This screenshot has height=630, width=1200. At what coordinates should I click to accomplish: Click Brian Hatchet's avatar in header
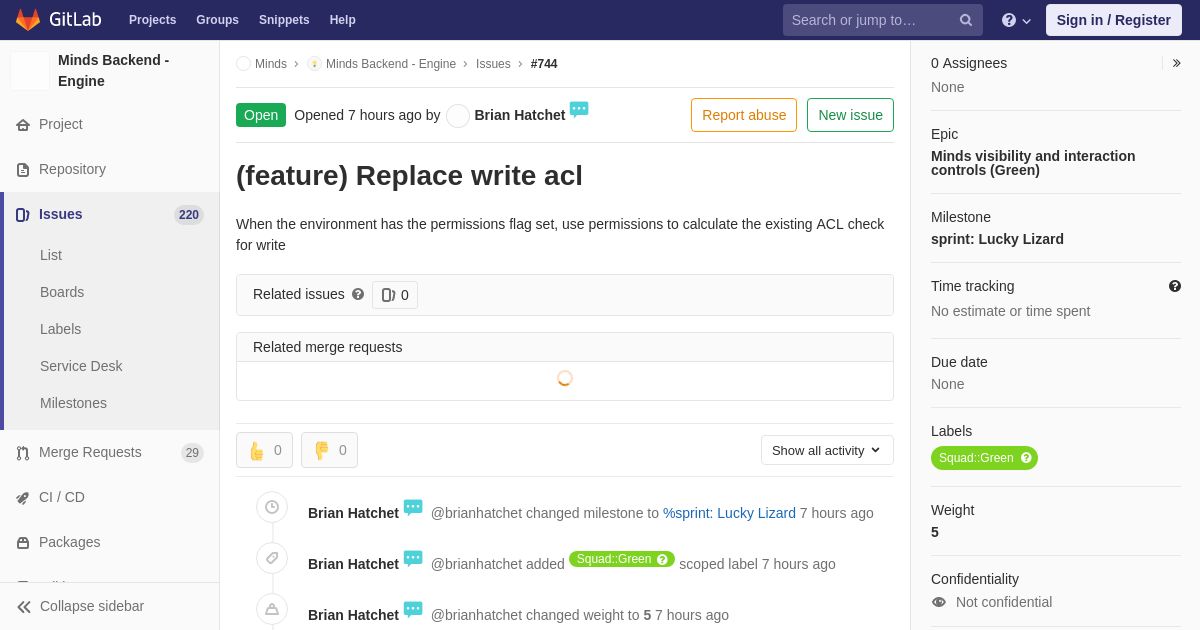pyautogui.click(x=458, y=116)
